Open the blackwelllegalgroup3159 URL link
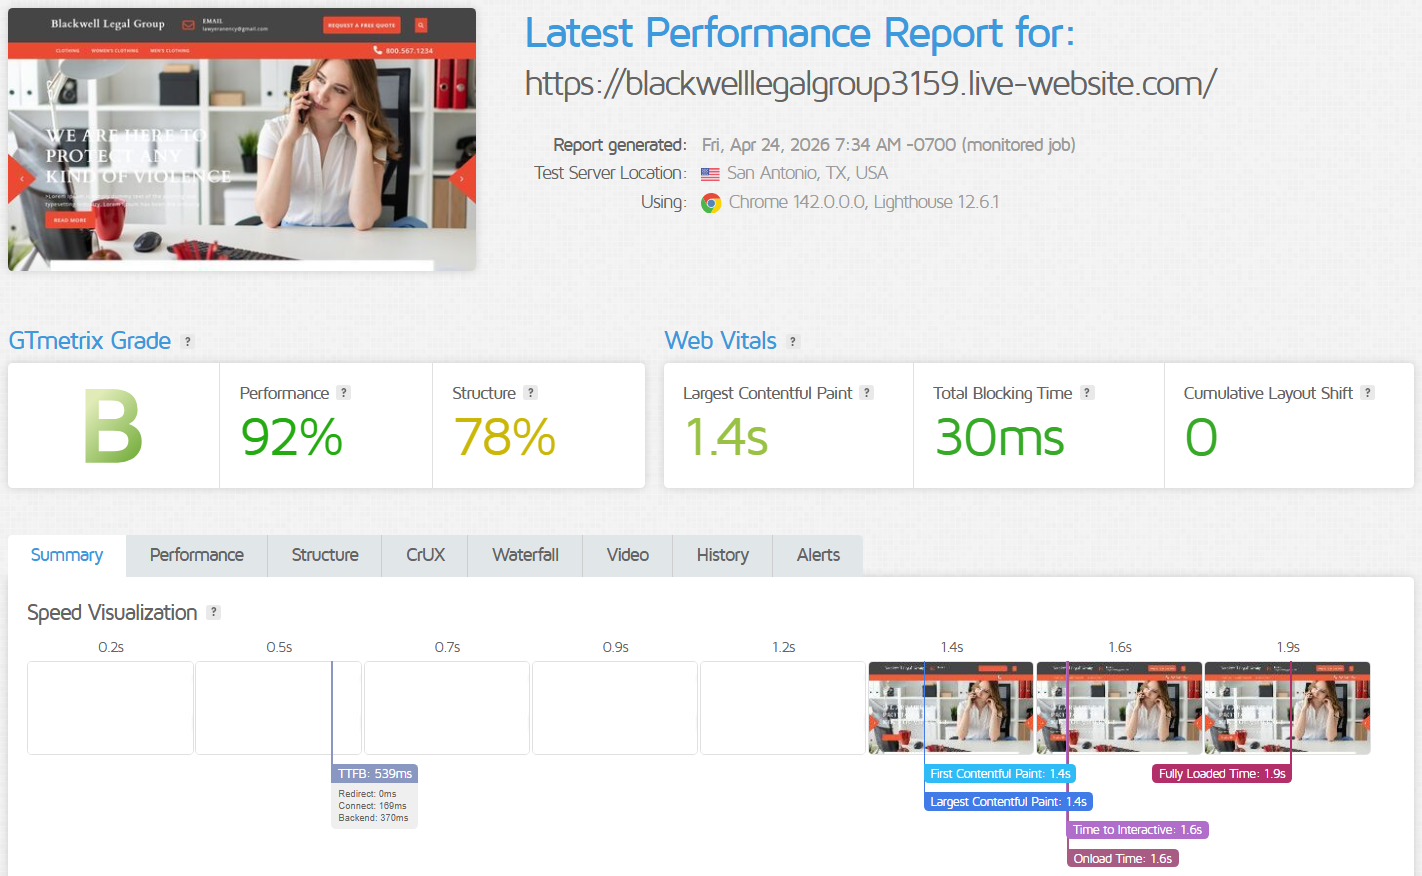The image size is (1422, 876). point(871,83)
